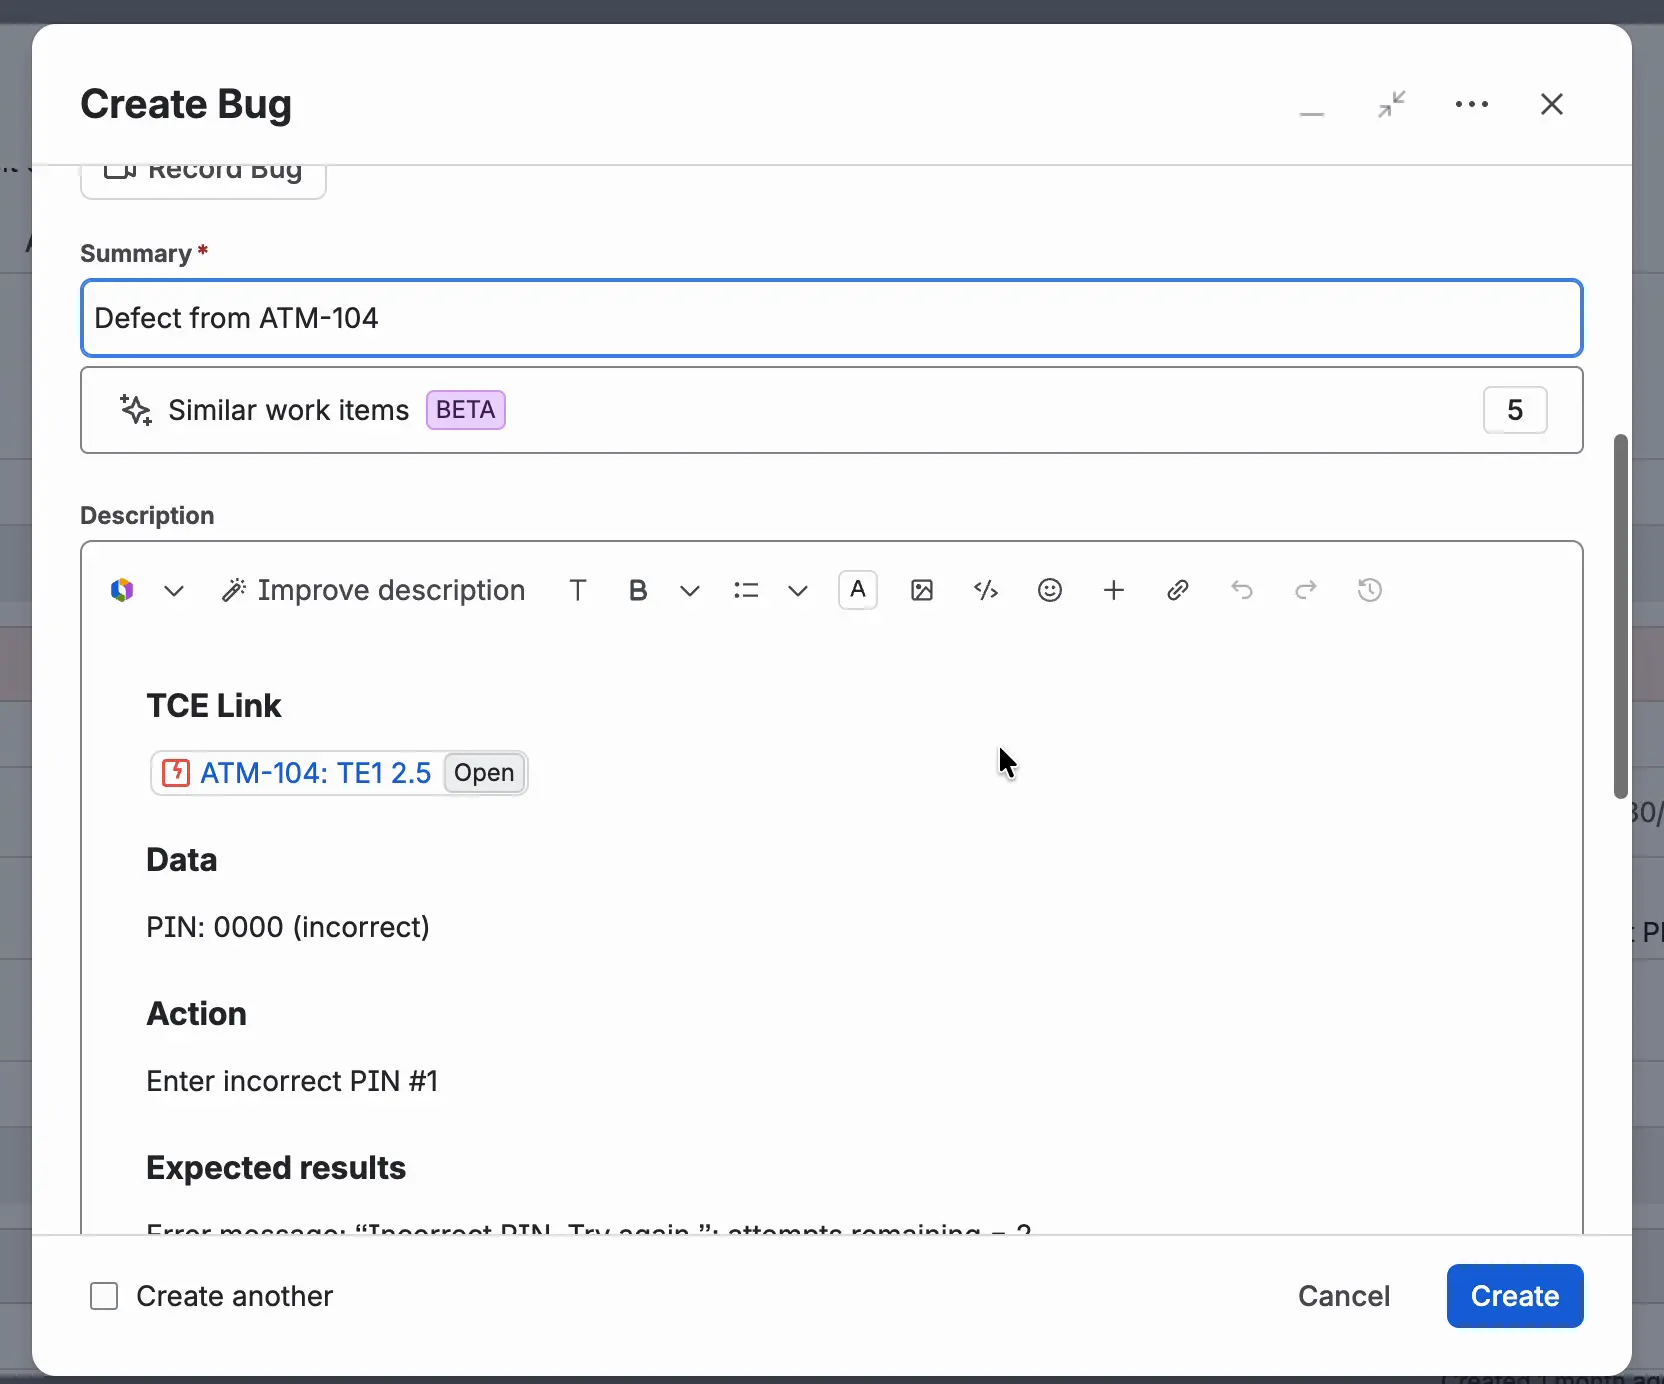Screen dimensions: 1664x1384
Task: Open the ATM-104: TE1 2.5 link
Action: click(316, 773)
